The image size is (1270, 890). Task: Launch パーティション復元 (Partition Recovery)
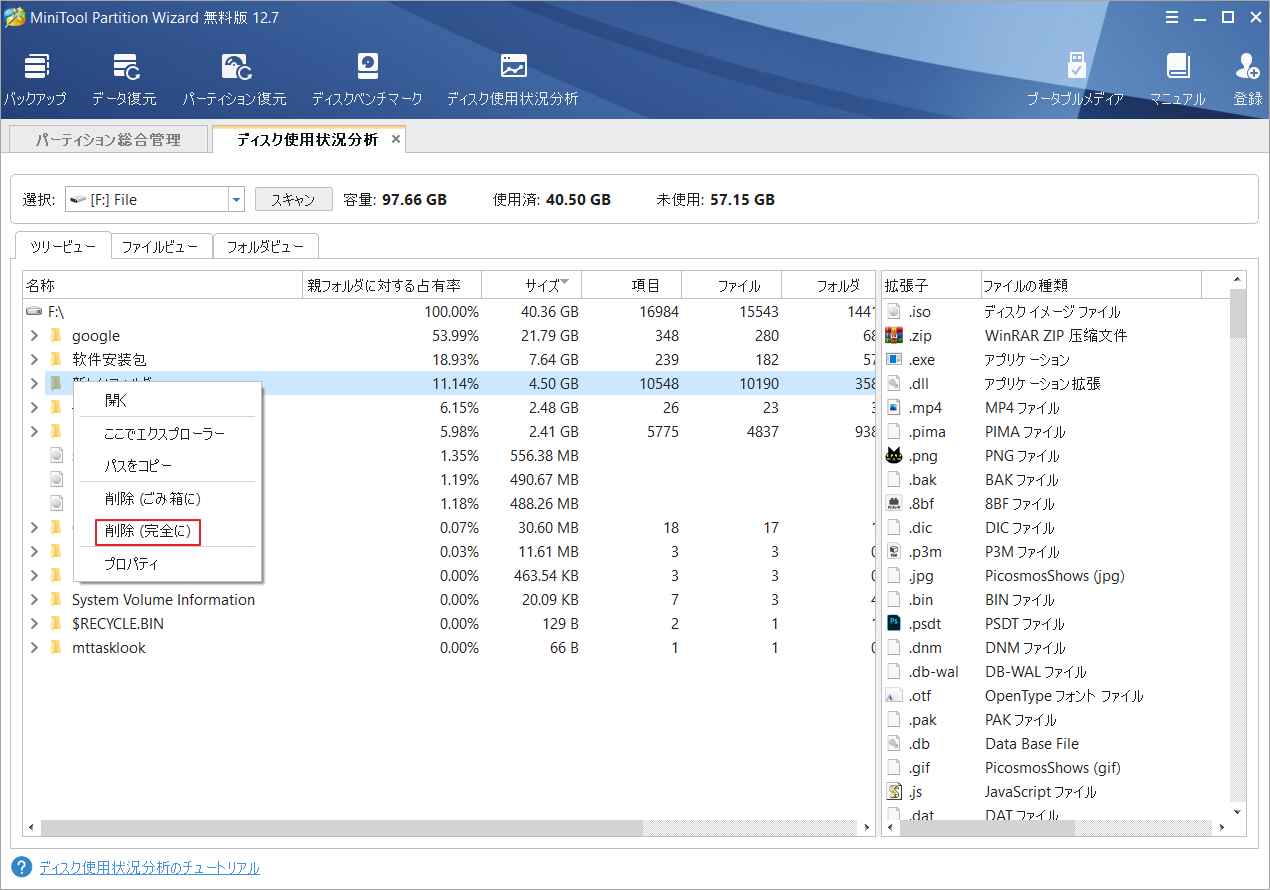tap(235, 75)
